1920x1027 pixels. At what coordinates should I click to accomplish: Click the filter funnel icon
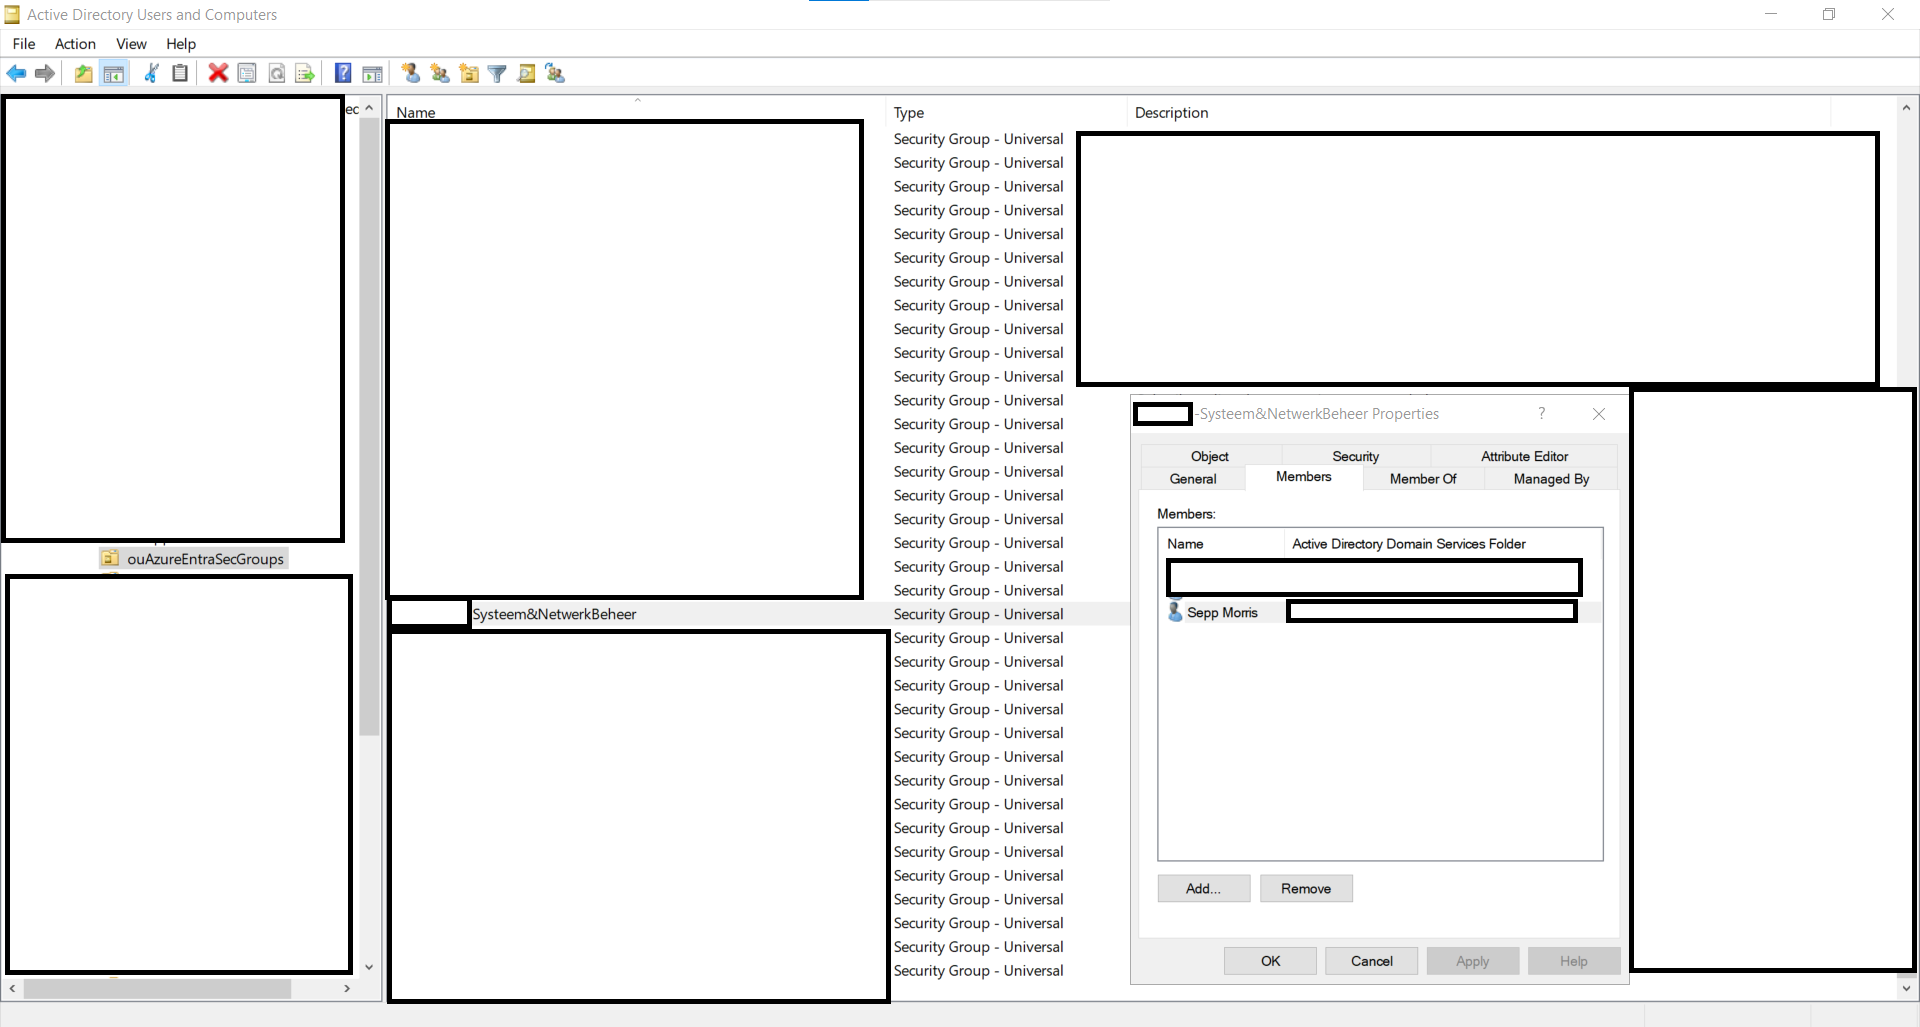pos(497,73)
